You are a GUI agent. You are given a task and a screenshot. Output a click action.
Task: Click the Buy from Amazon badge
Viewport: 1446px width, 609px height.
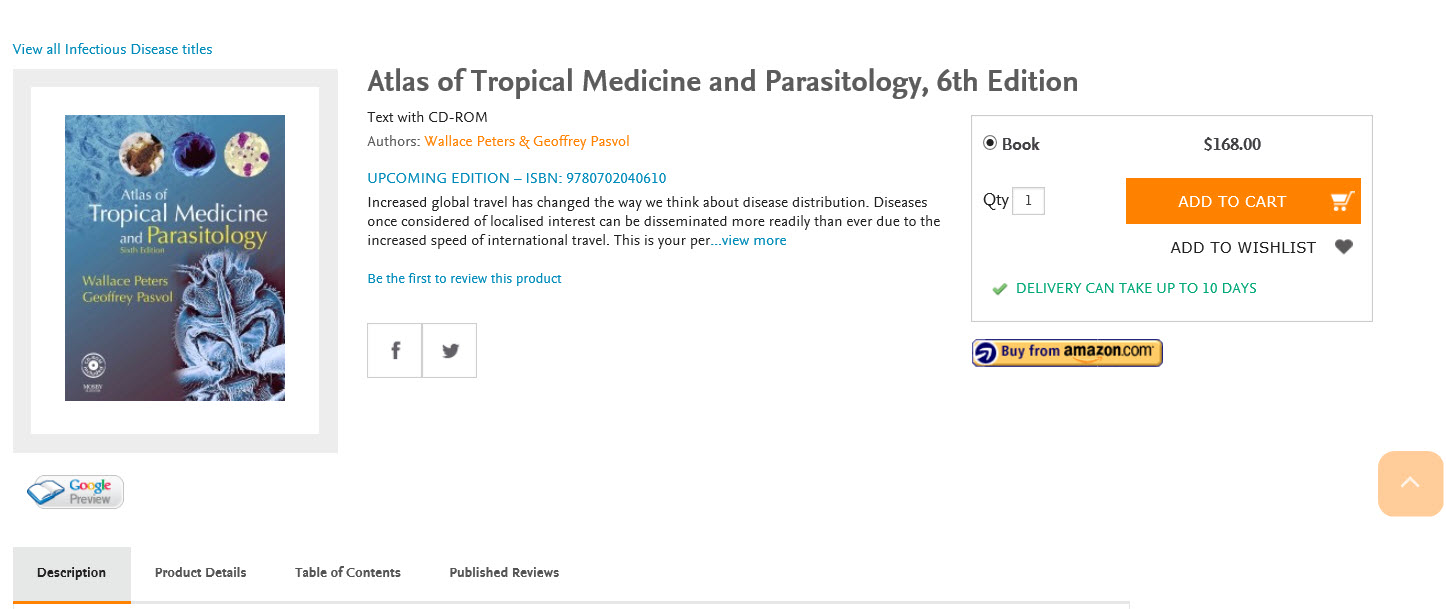tap(1067, 352)
